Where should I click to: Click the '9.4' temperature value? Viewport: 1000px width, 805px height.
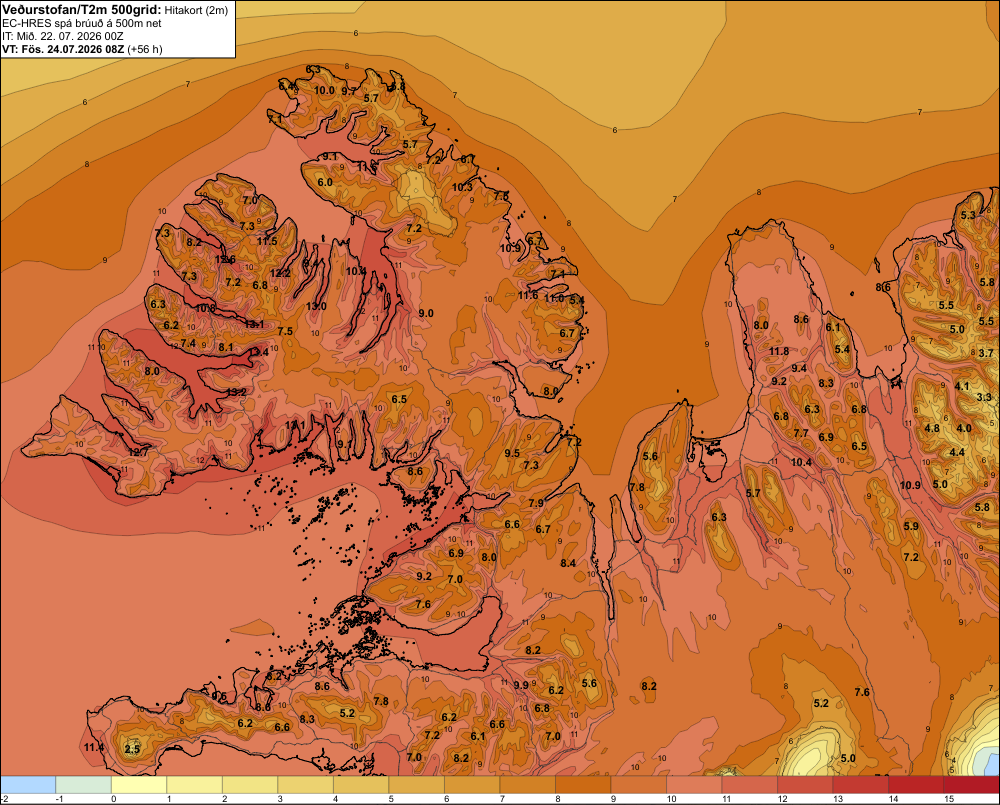[799, 368]
